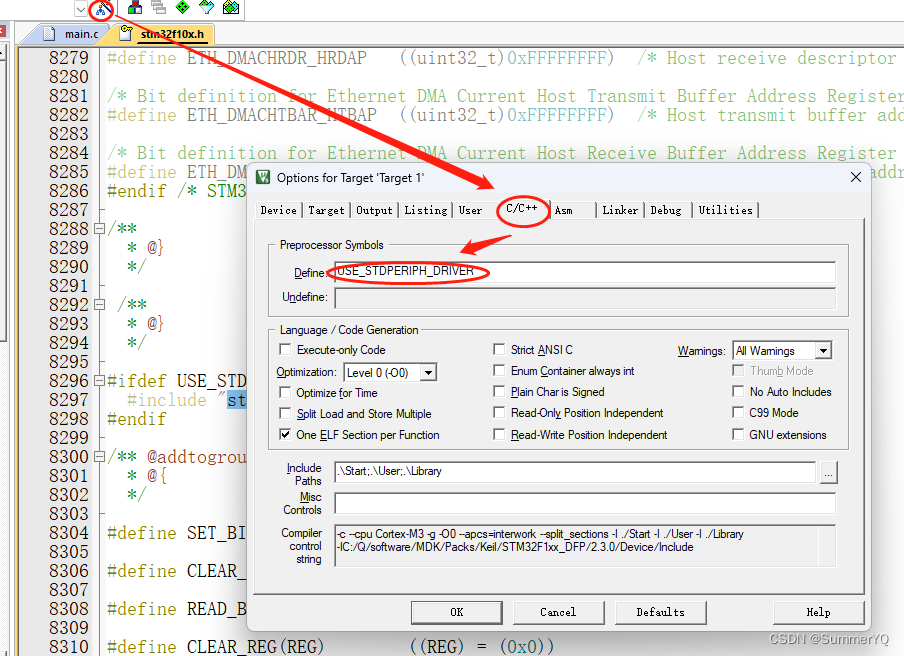Click ETH_DMACHTBAR_HTBAP macro name in editor
904x656 pixels.
pos(282,115)
